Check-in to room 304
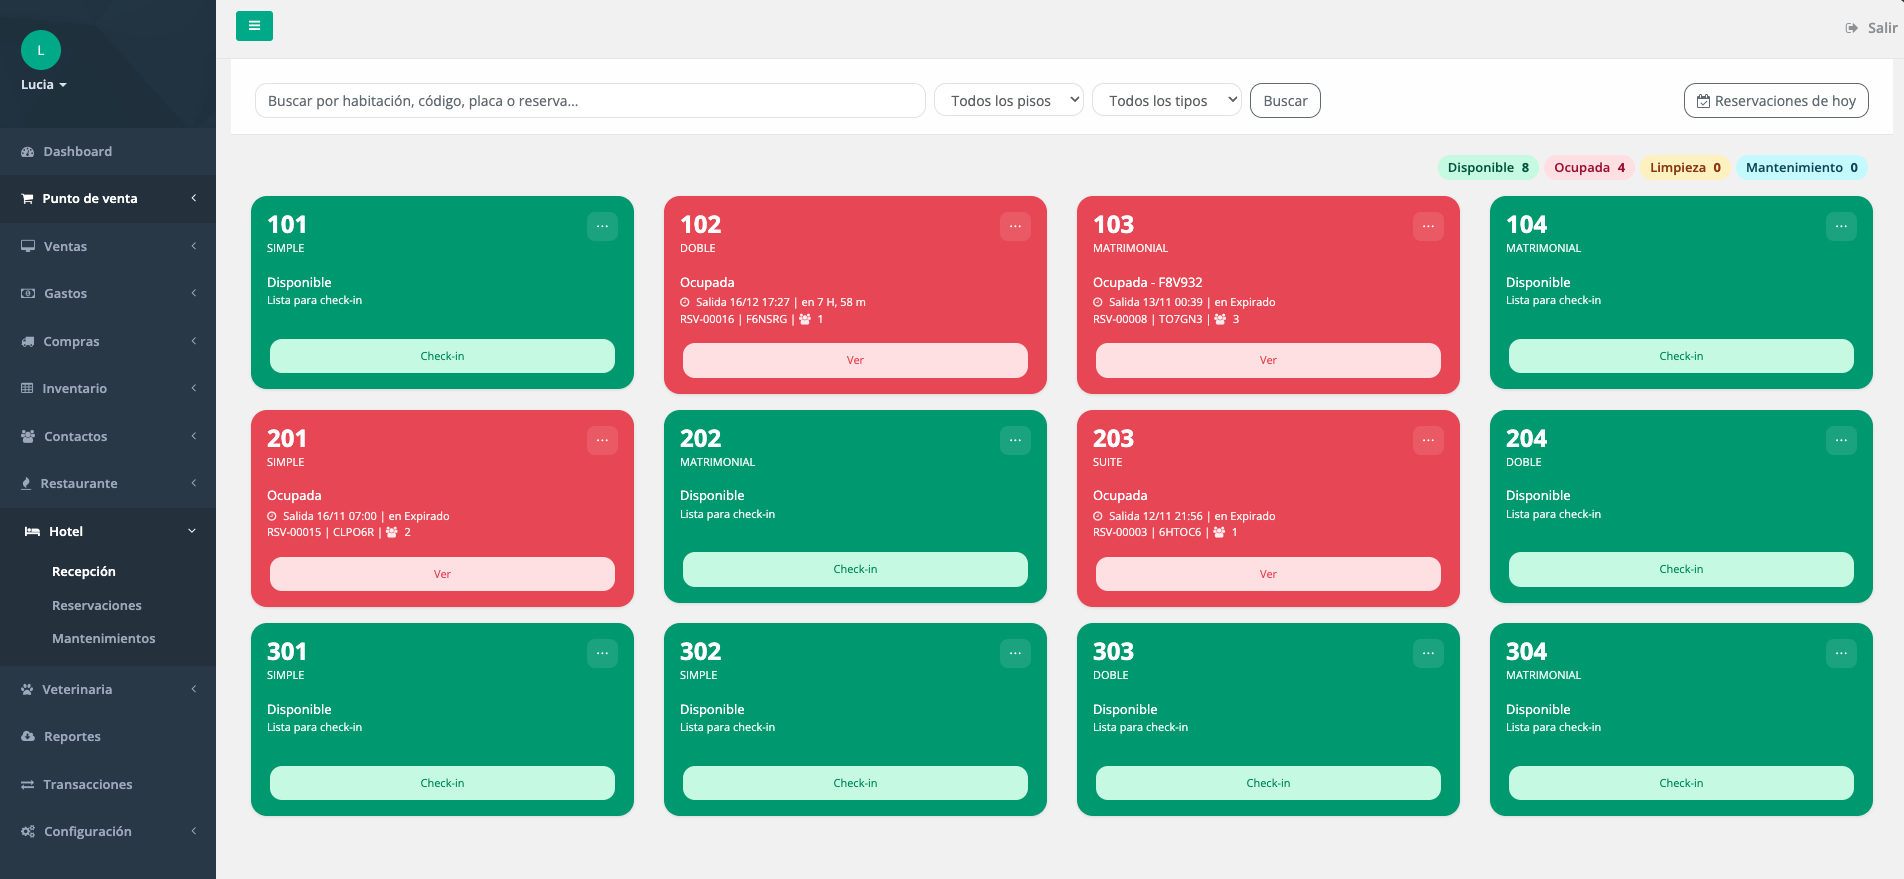The width and height of the screenshot is (1904, 879). [1681, 783]
